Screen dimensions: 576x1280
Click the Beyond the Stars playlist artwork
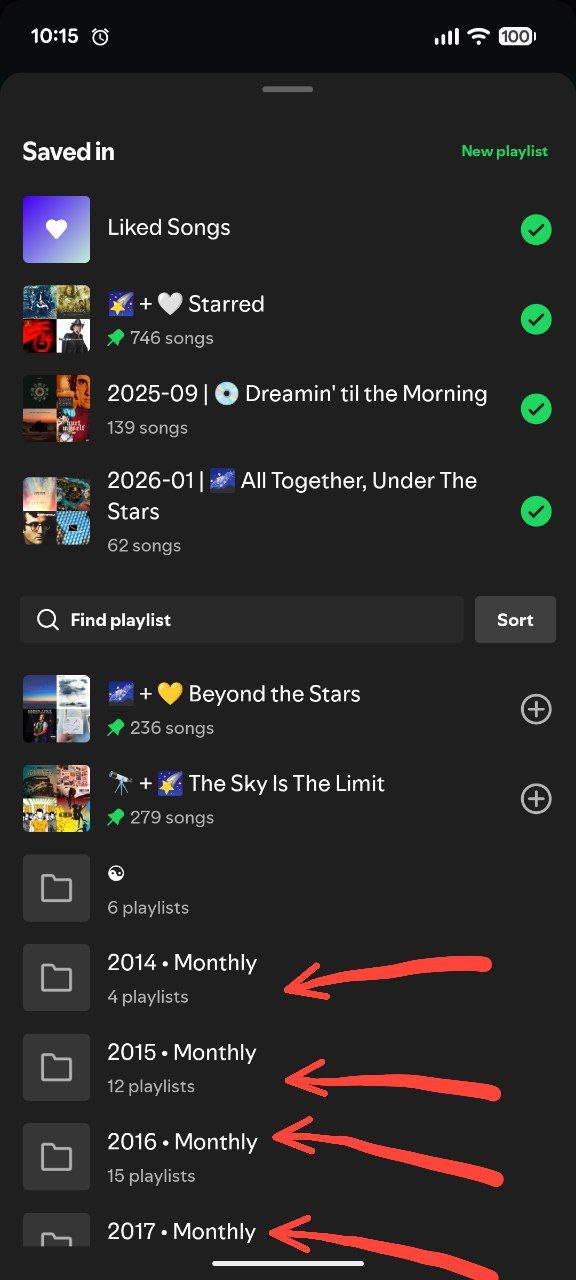click(56, 708)
